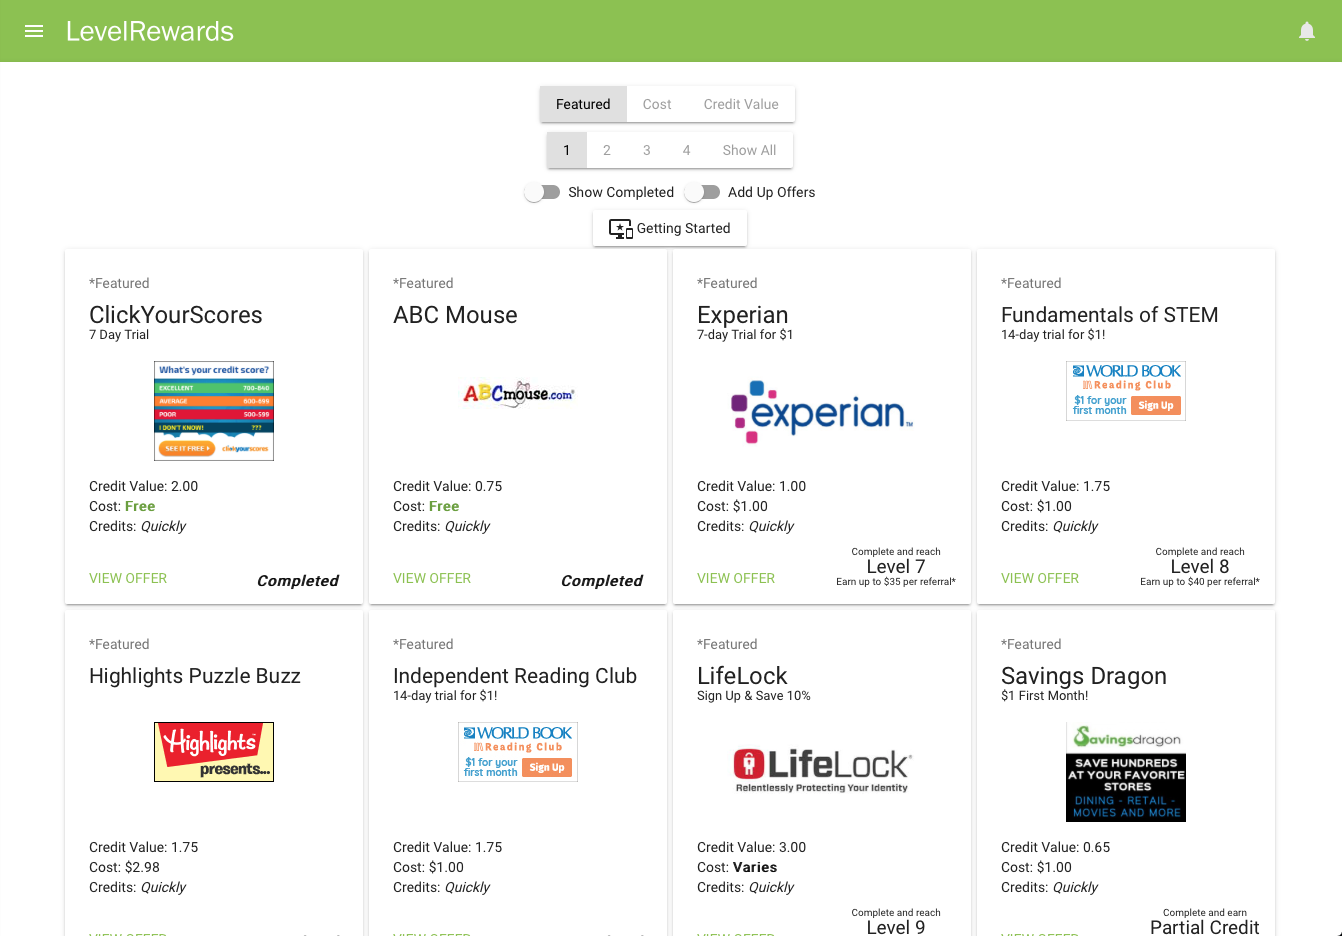Viewport: 1342px width, 936px height.
Task: Click Level 8 reward on Fundamentals of STEM
Action: tap(1200, 567)
